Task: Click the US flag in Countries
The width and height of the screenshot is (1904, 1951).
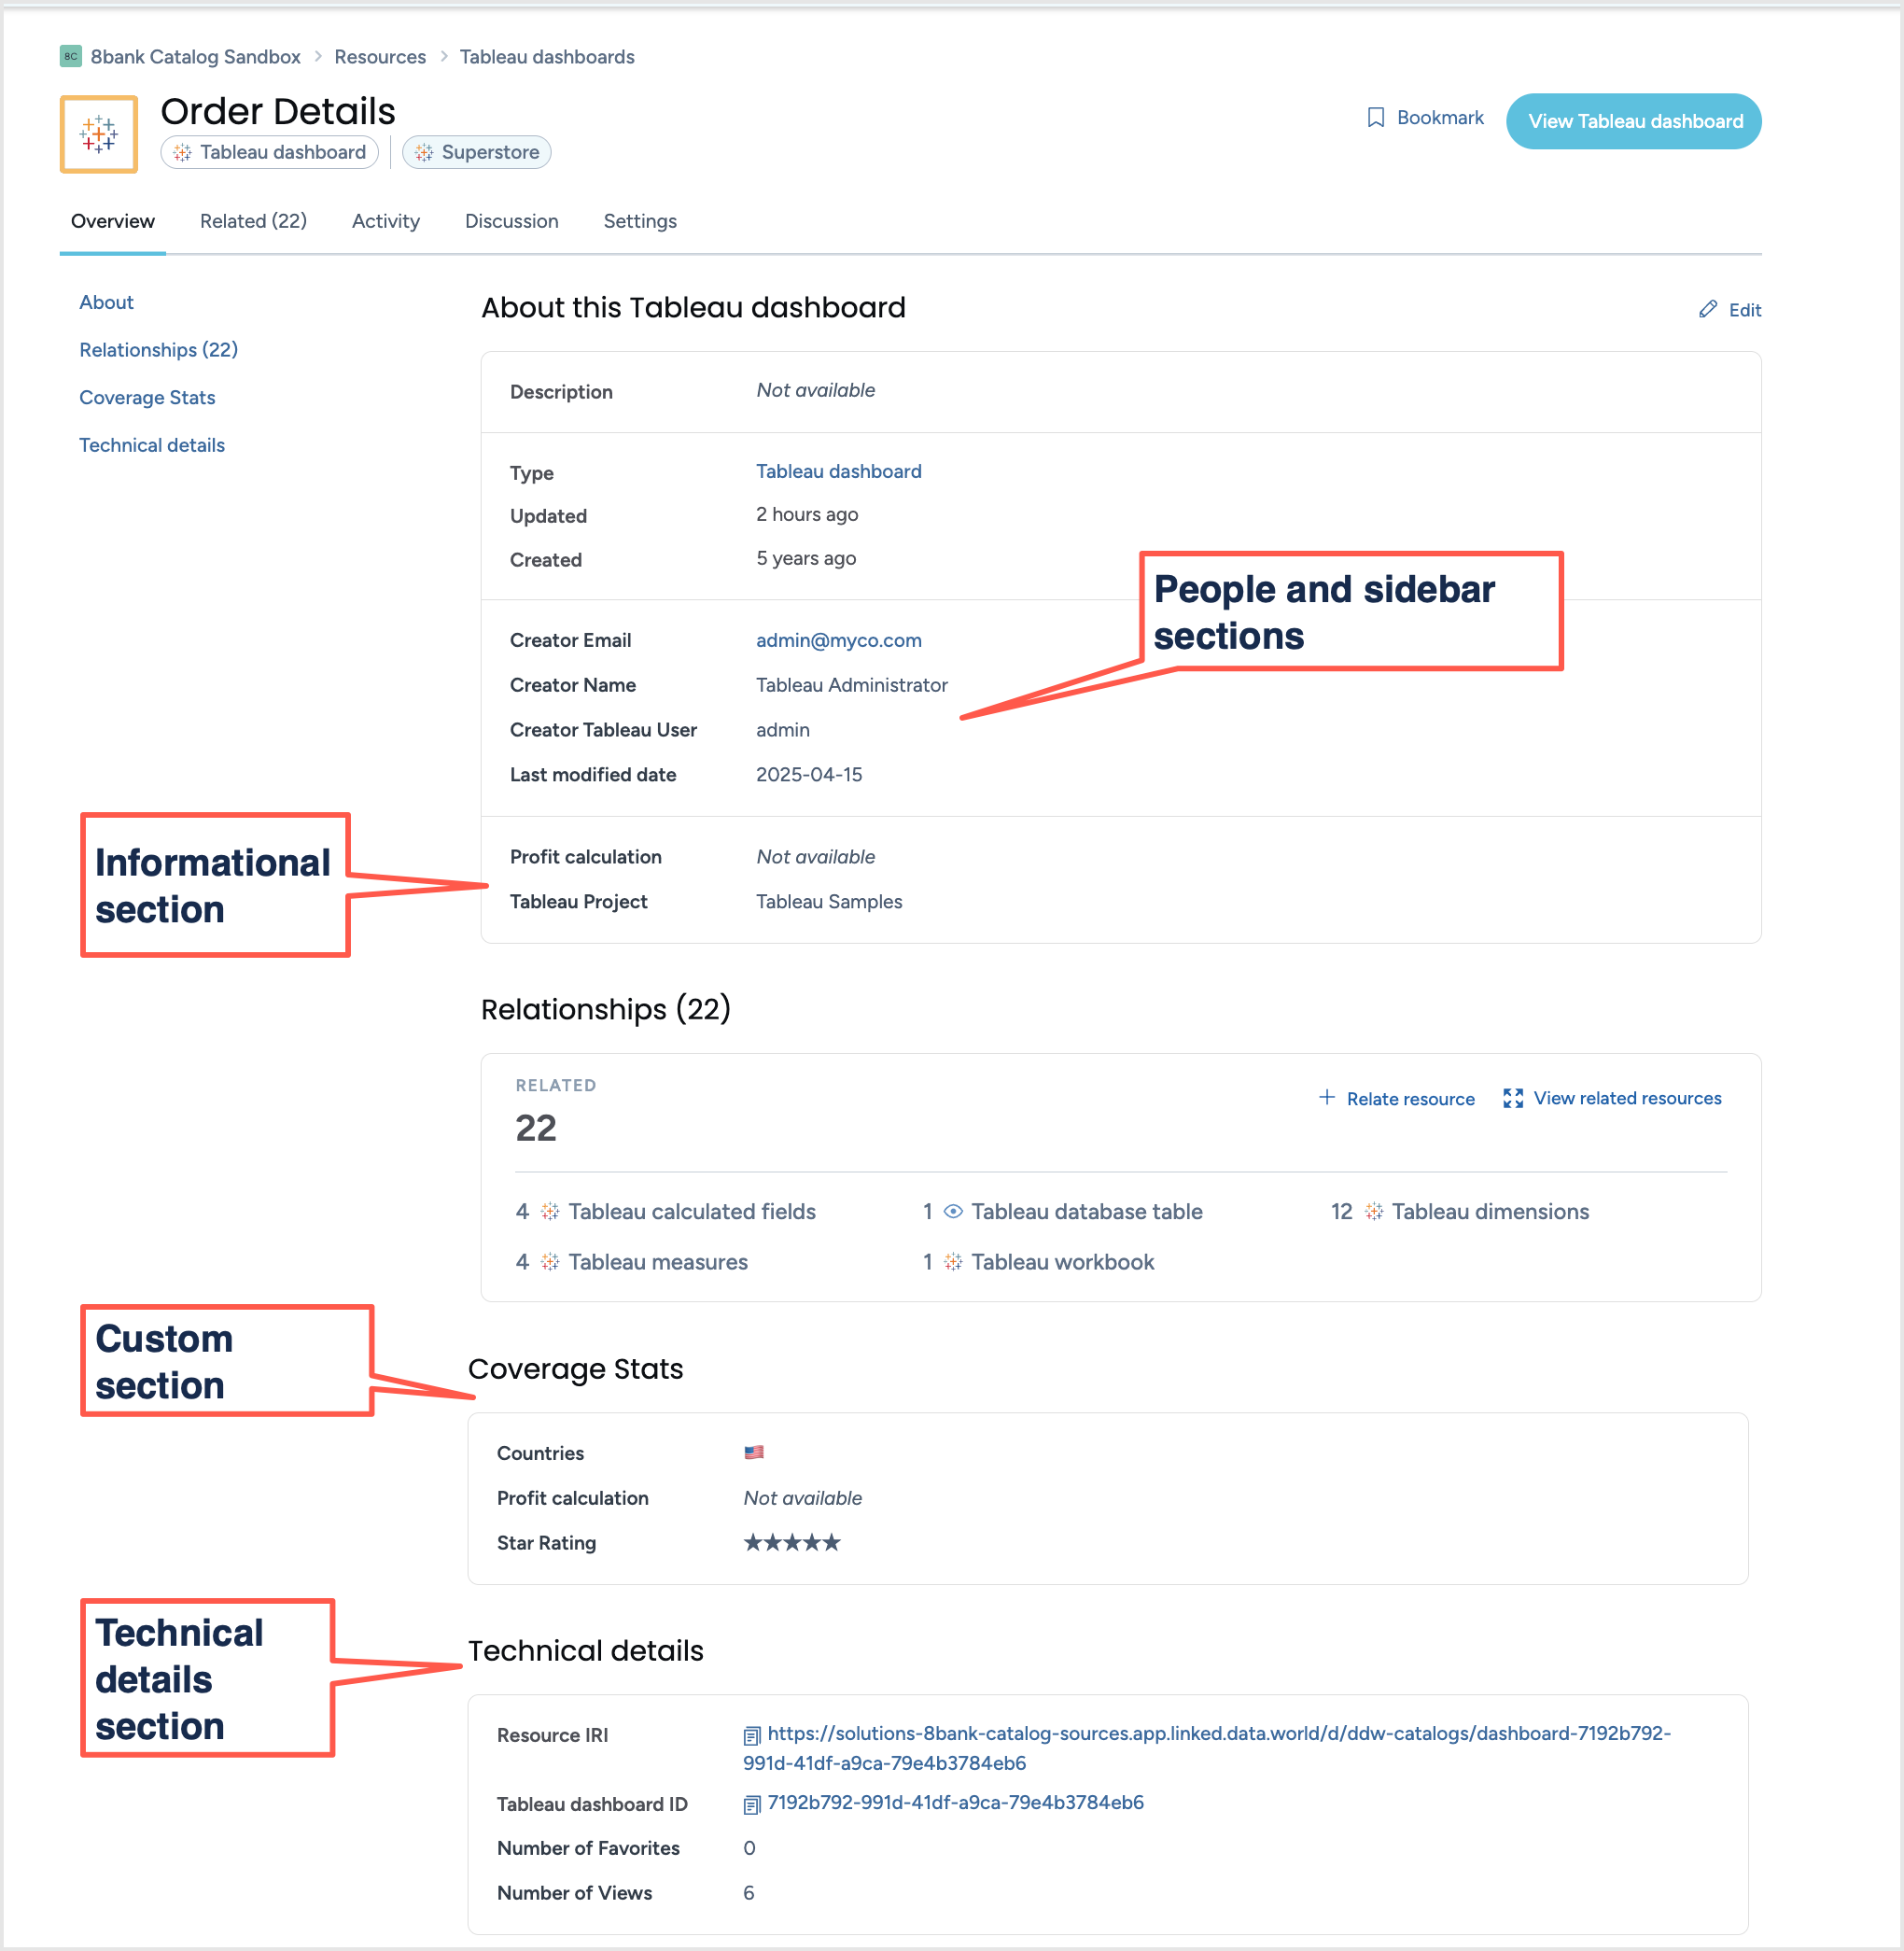Action: coord(753,1452)
